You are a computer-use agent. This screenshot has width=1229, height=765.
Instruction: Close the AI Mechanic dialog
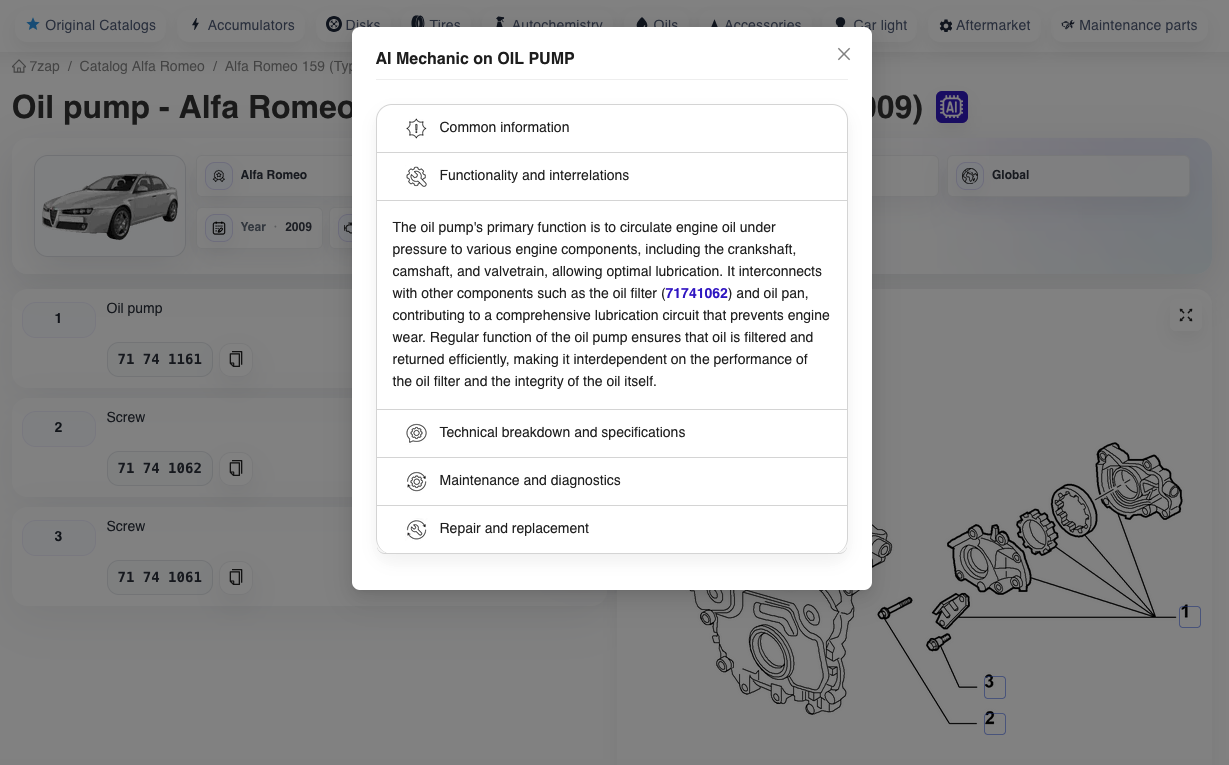[844, 54]
